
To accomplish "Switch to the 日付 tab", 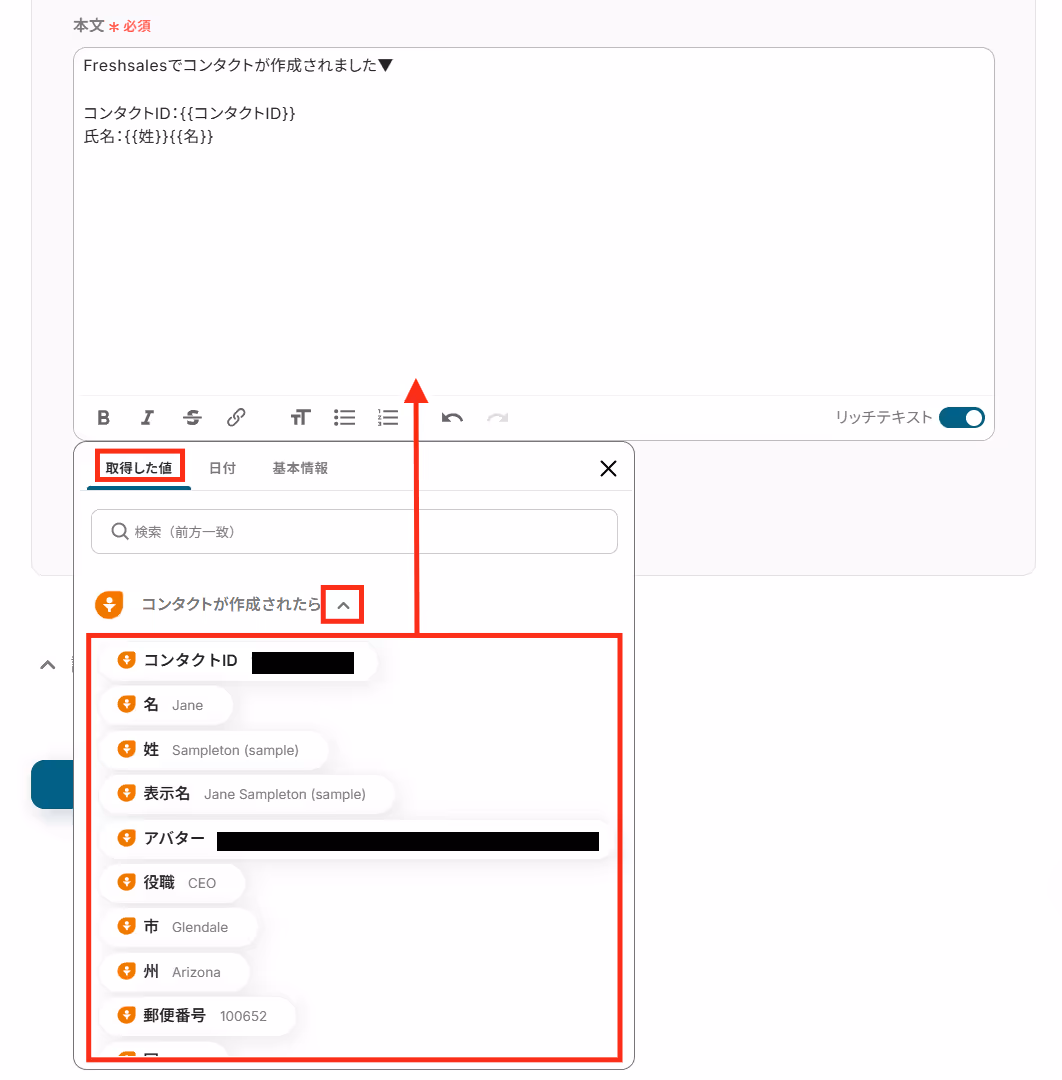I will 222,468.
